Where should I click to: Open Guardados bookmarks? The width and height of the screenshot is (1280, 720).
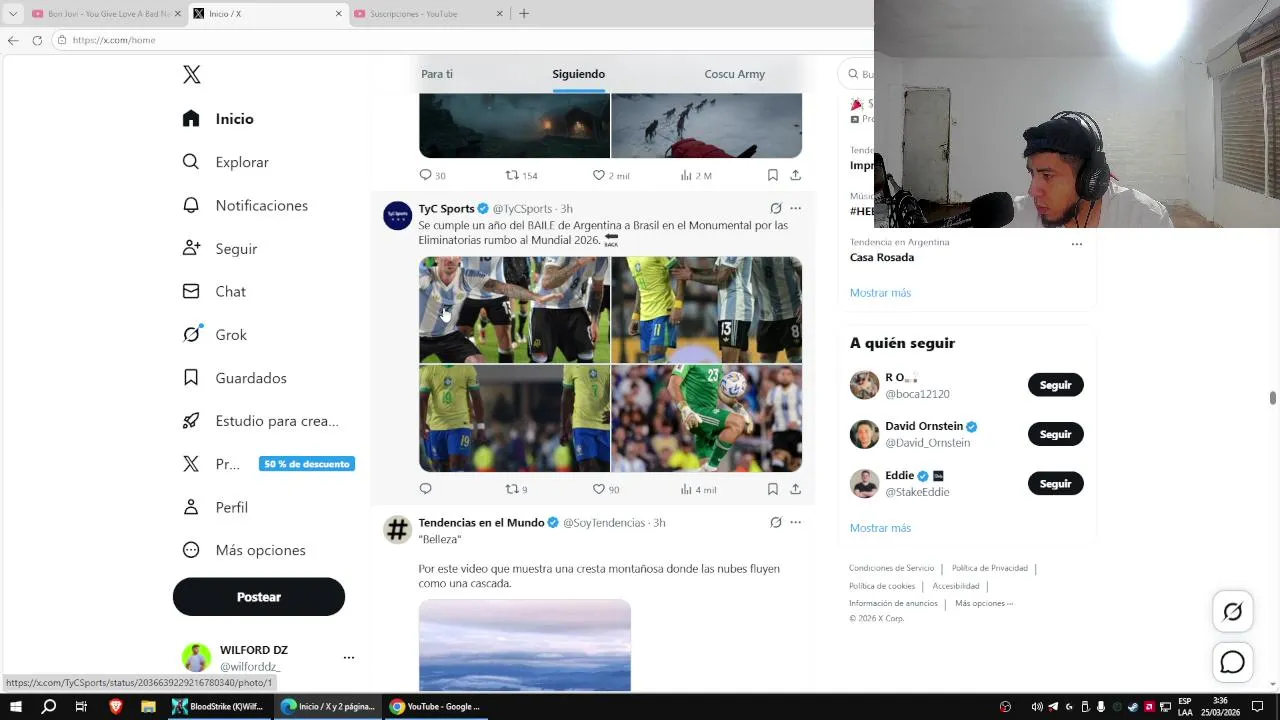pyautogui.click(x=235, y=378)
